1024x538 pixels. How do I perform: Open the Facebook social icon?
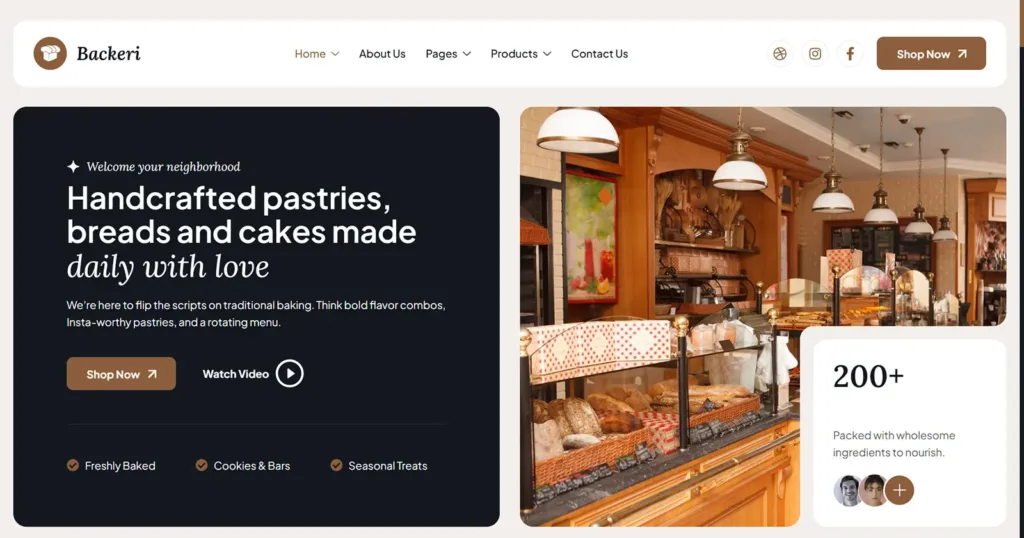click(850, 54)
